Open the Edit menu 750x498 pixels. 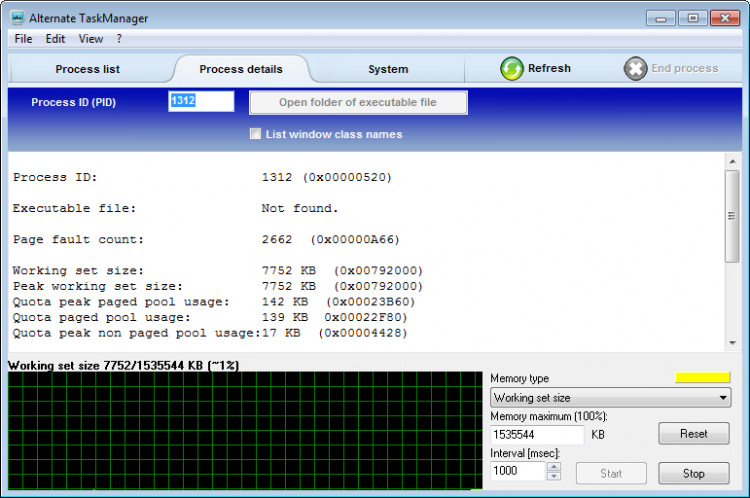pyautogui.click(x=55, y=39)
